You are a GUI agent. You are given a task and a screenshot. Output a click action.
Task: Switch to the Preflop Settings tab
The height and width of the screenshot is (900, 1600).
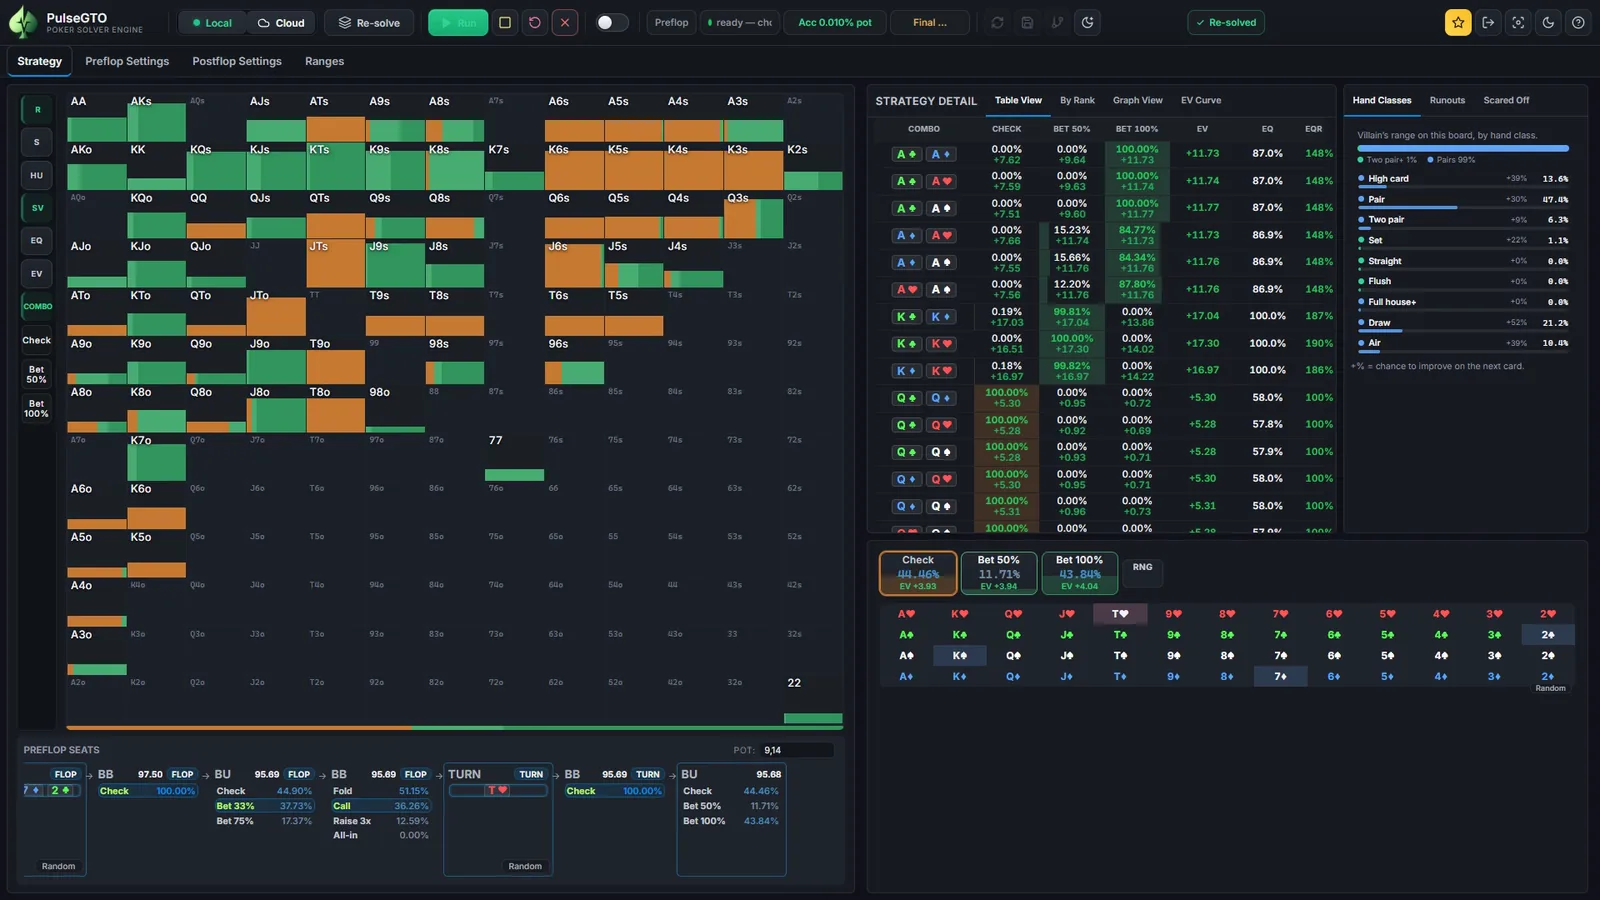127,61
